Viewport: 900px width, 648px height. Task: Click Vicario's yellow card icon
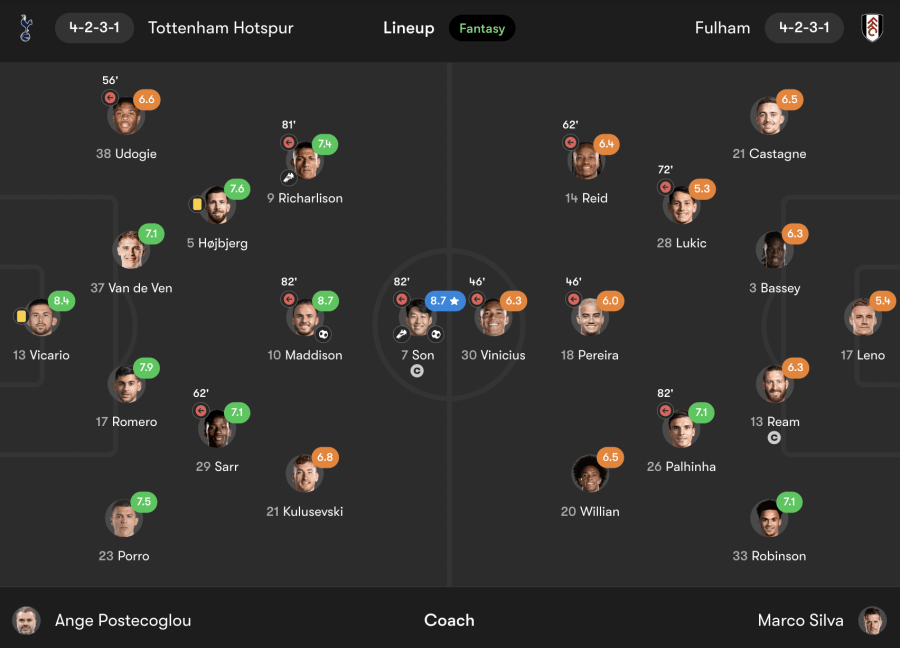(21, 316)
